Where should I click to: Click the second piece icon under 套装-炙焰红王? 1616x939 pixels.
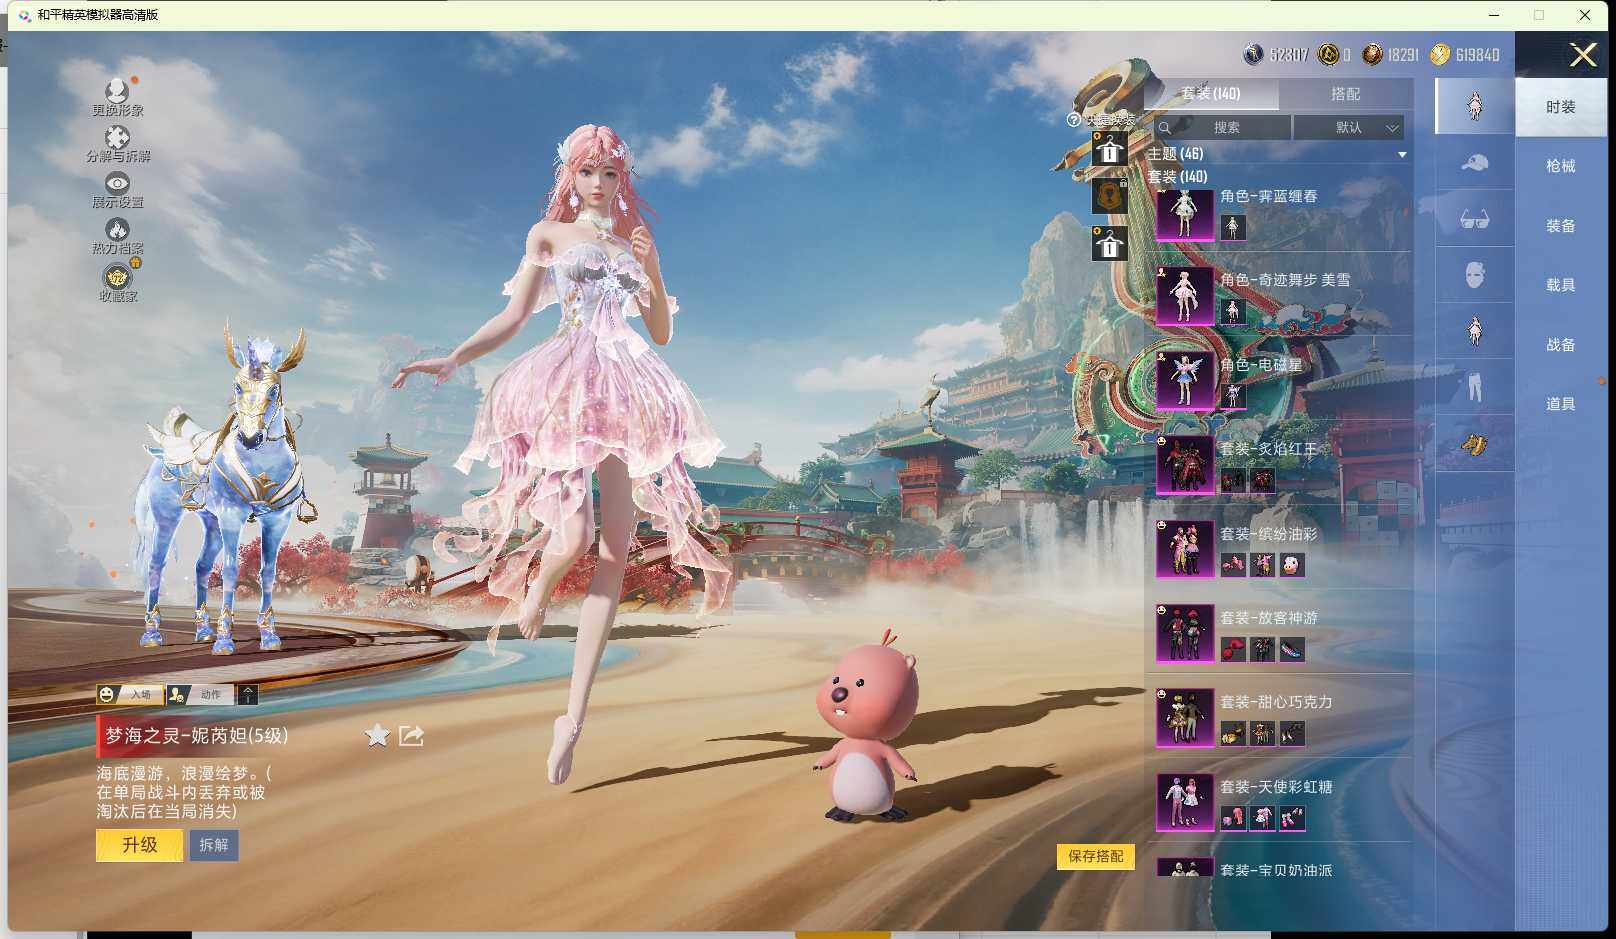(1263, 481)
